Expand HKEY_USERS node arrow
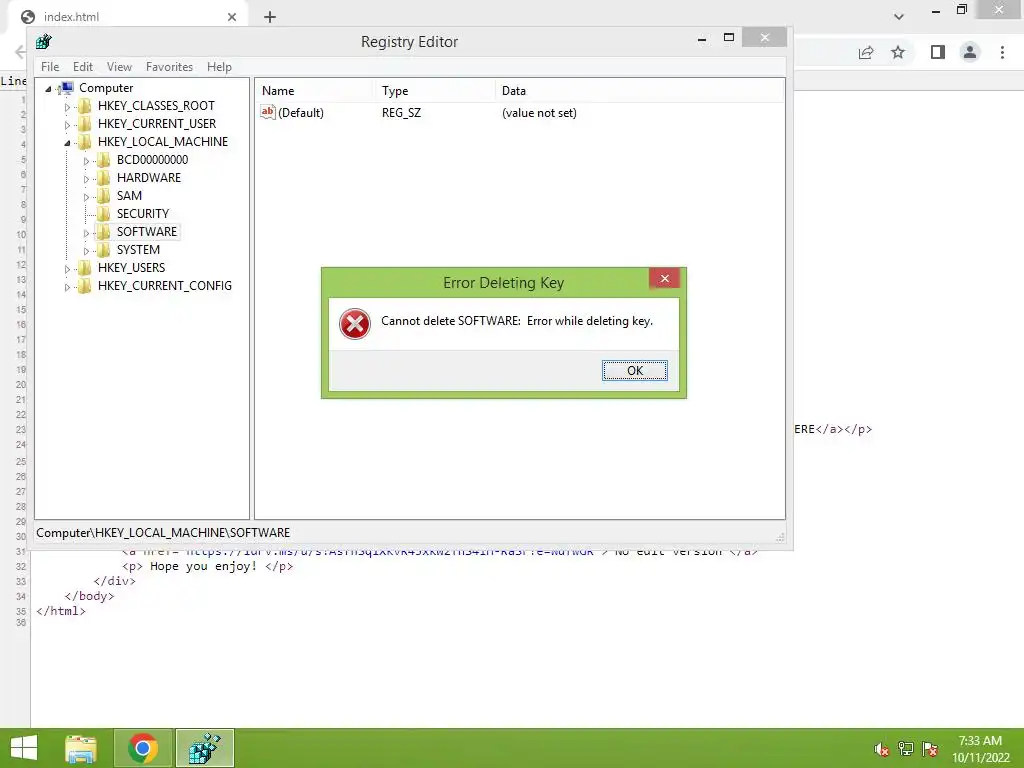Screen dimensions: 1024x768 click(67, 268)
